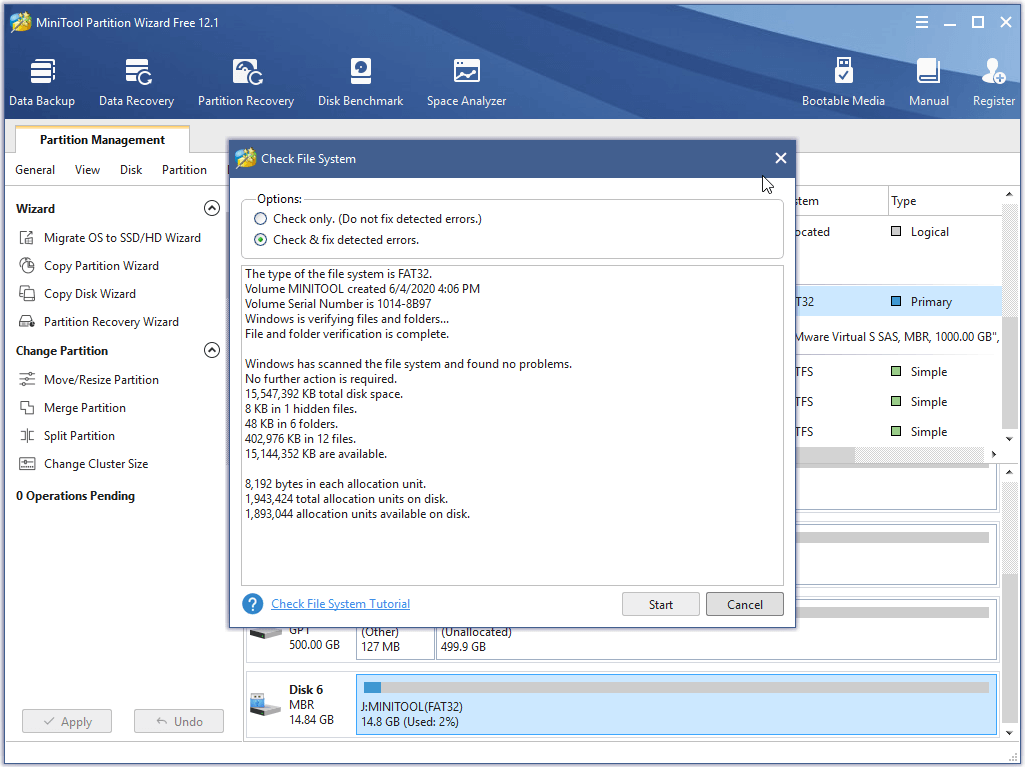Viewport: 1026px width, 767px height.
Task: Open the Partition menu
Action: click(185, 169)
